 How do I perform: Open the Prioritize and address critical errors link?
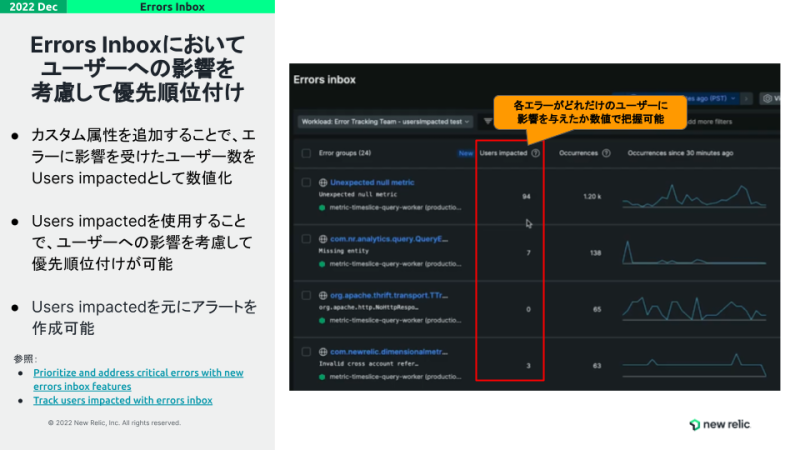[138, 380]
